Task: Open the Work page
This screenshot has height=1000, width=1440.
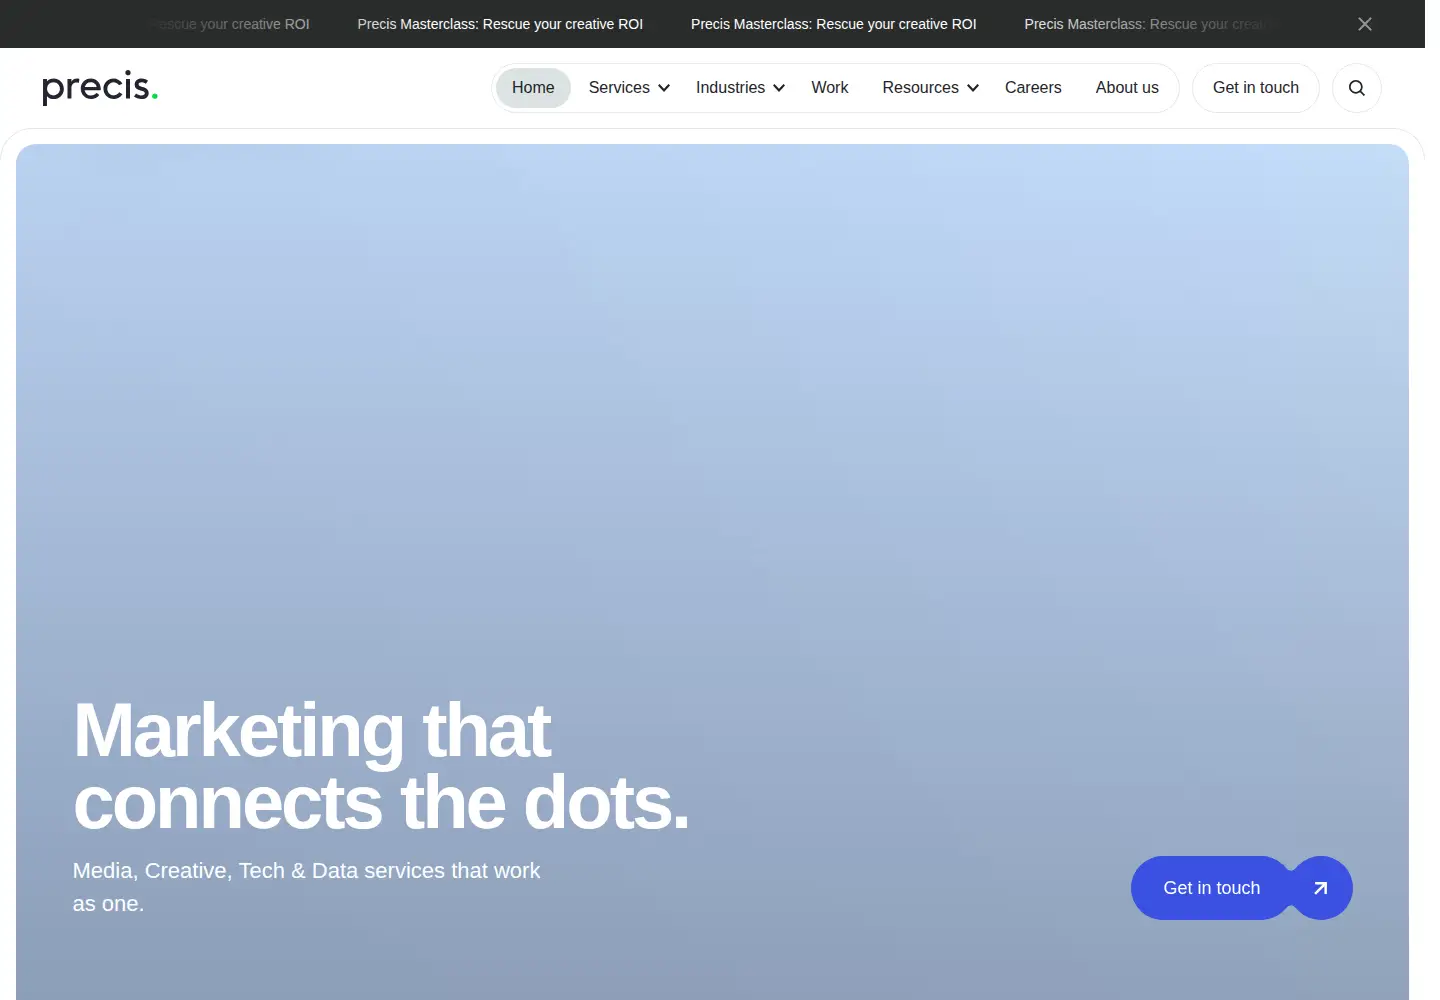Action: [x=830, y=88]
